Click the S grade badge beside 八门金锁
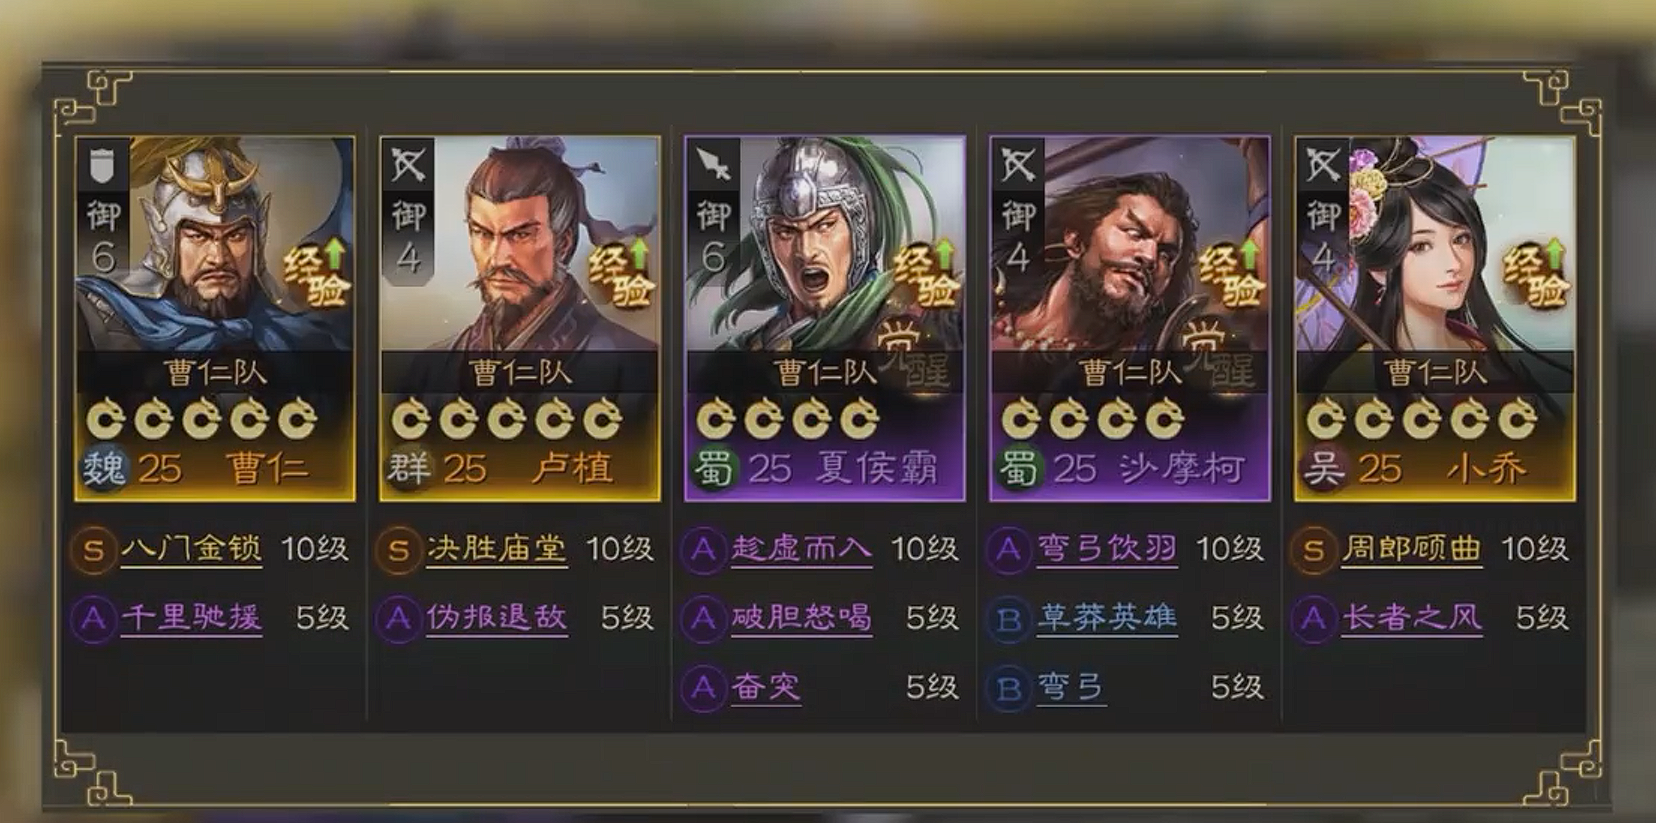This screenshot has height=823, width=1656. (93, 549)
